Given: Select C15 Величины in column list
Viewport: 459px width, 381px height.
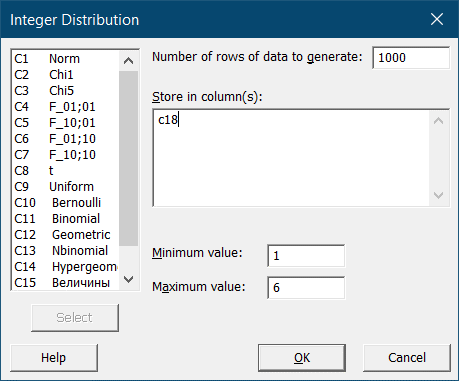Looking at the screenshot, I should pyautogui.click(x=66, y=283).
